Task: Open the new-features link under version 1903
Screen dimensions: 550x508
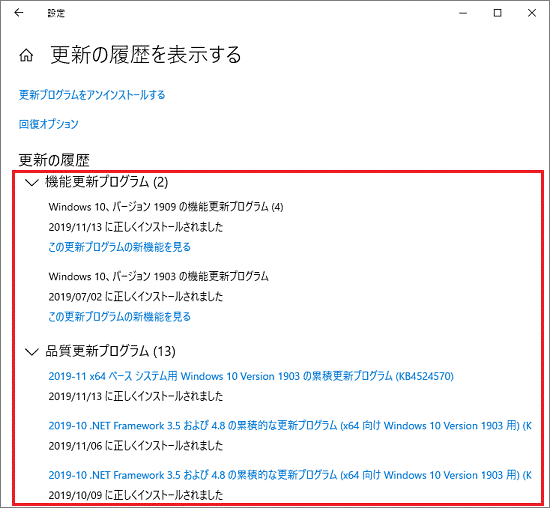Action: (x=120, y=317)
